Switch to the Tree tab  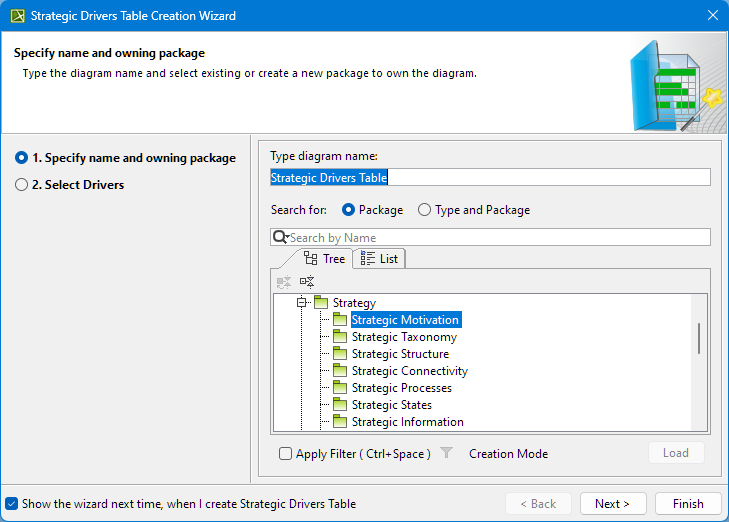(x=324, y=258)
